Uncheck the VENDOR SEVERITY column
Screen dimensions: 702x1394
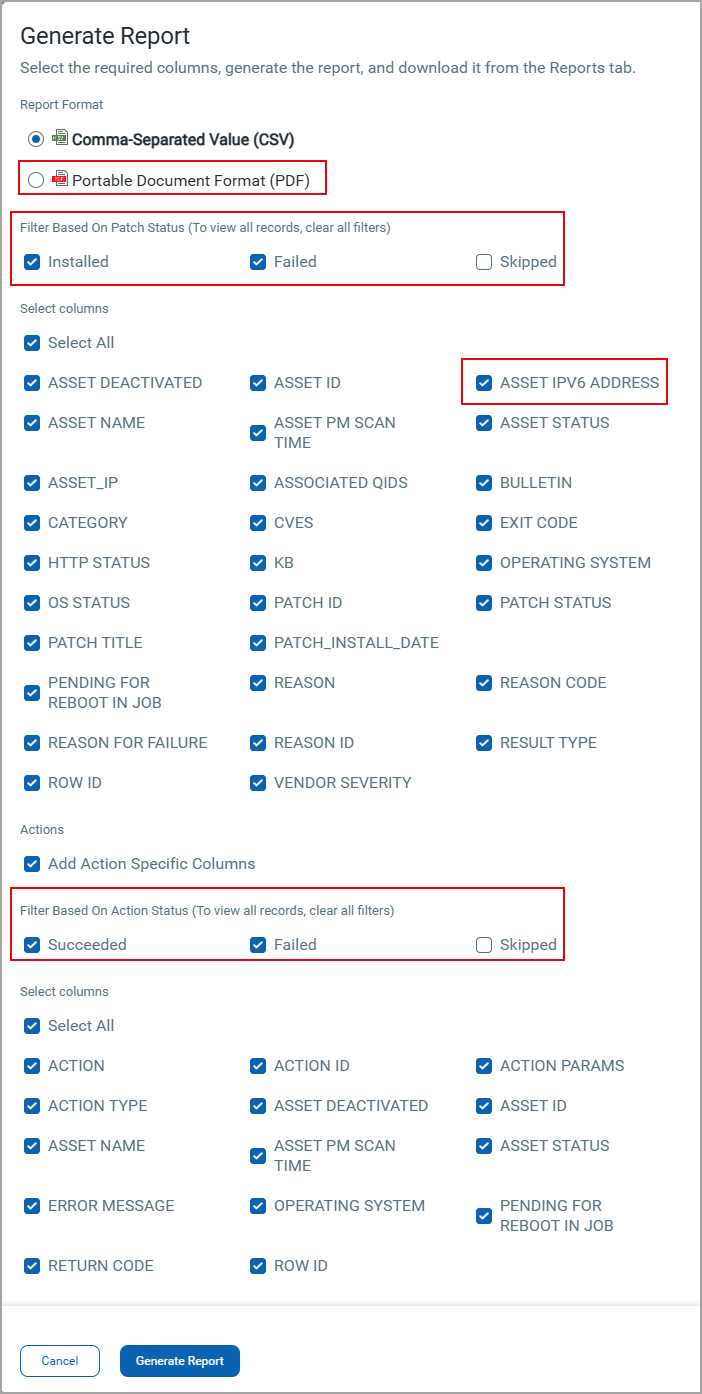[258, 782]
